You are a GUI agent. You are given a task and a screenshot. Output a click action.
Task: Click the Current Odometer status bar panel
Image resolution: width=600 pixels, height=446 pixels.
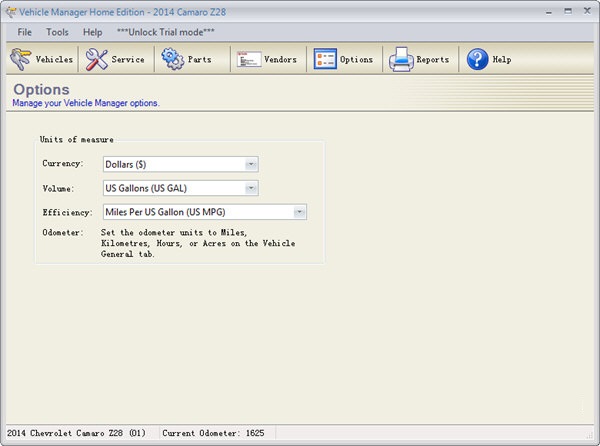212,433
